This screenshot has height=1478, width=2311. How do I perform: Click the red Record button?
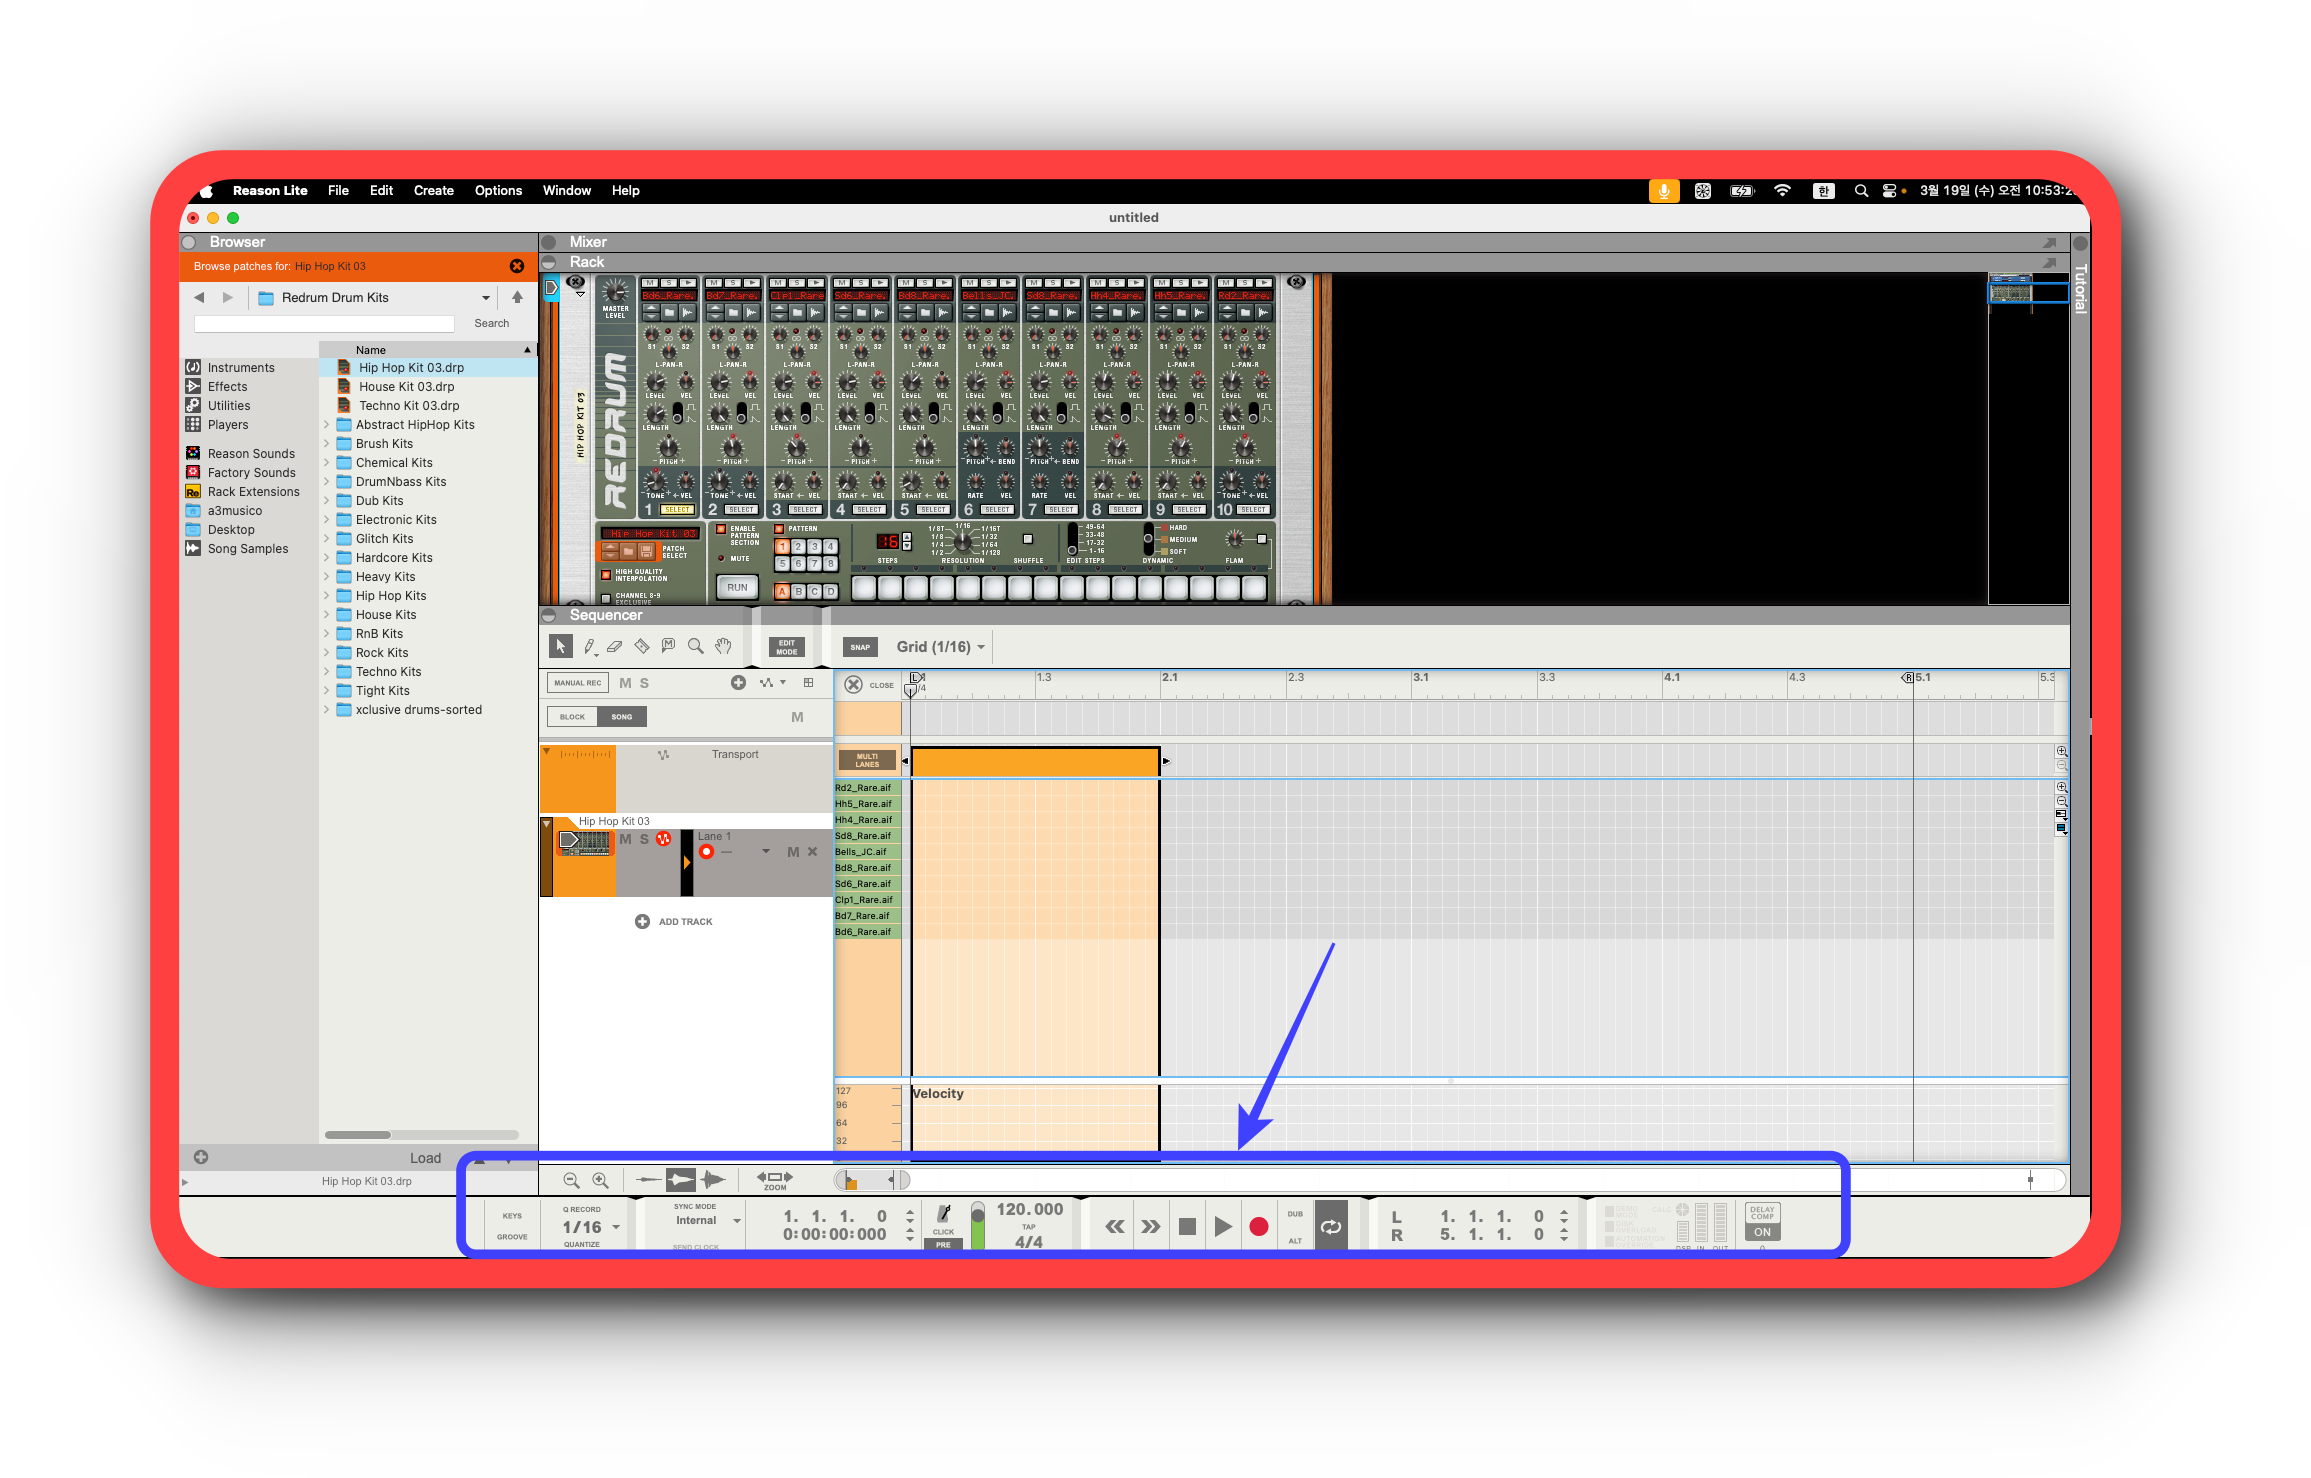point(1258,1226)
